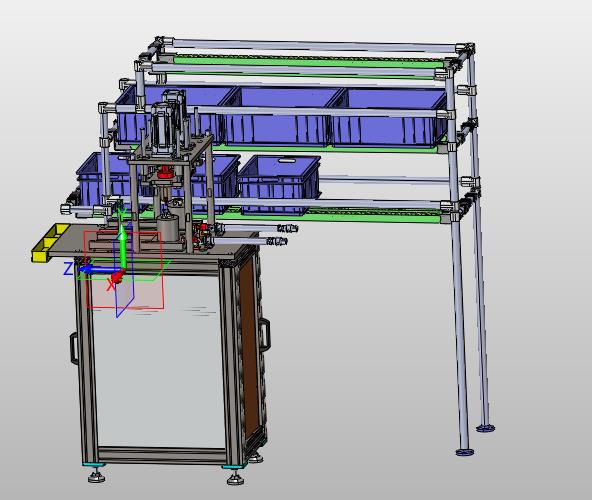Select the front-left leveling foot of the cabinet
The image size is (592, 500).
[97, 476]
